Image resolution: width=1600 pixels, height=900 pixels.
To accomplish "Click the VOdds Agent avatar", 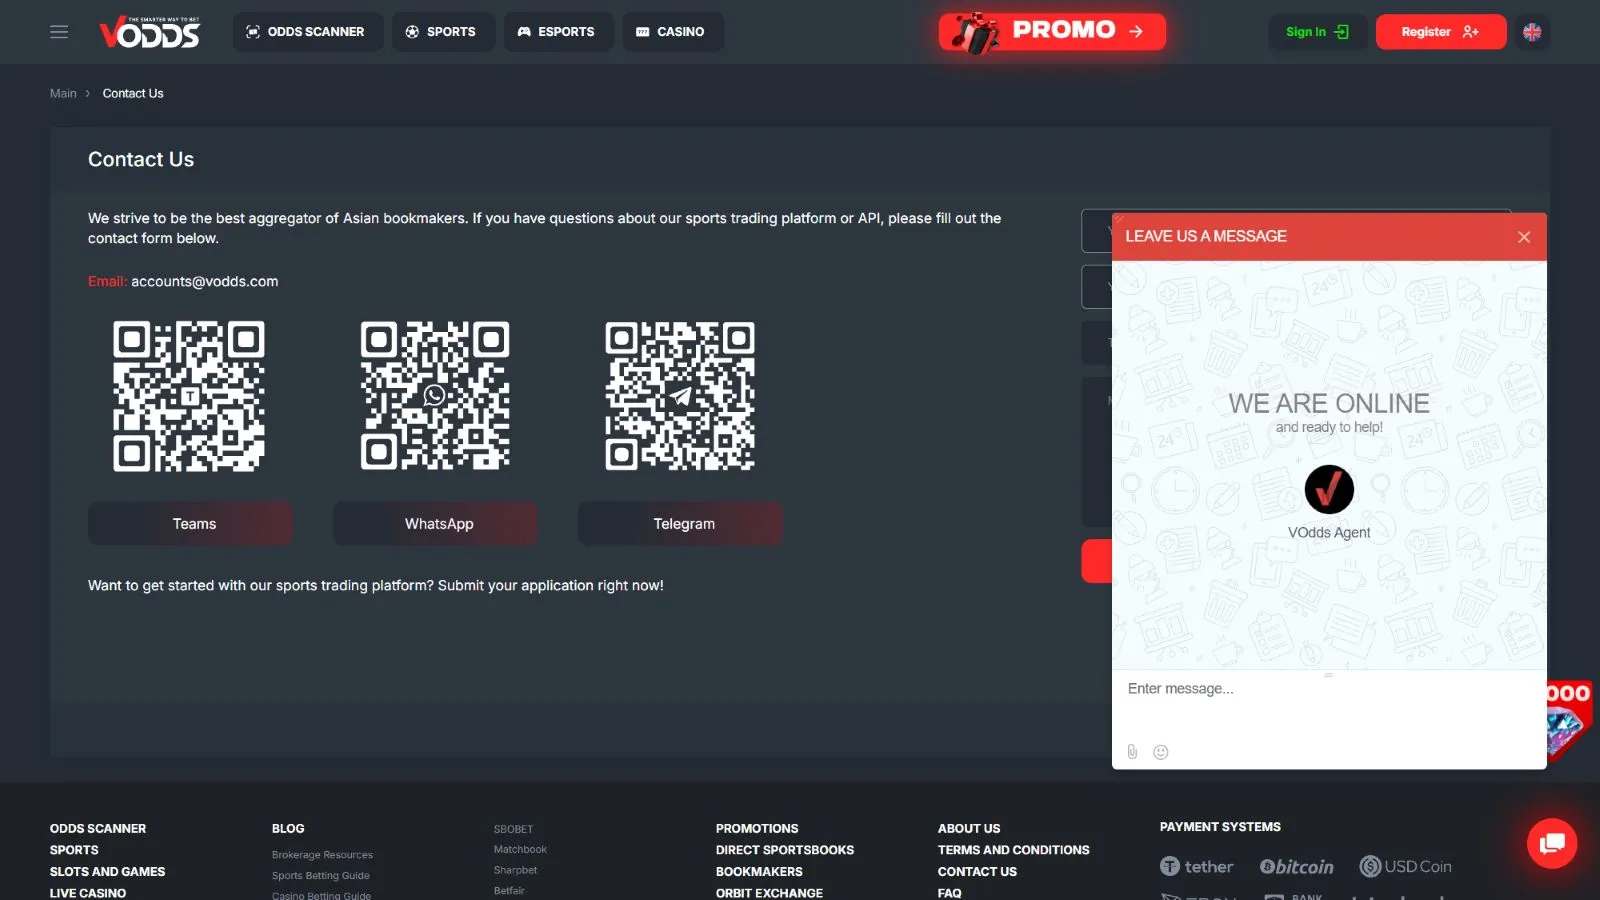I will click(1329, 489).
